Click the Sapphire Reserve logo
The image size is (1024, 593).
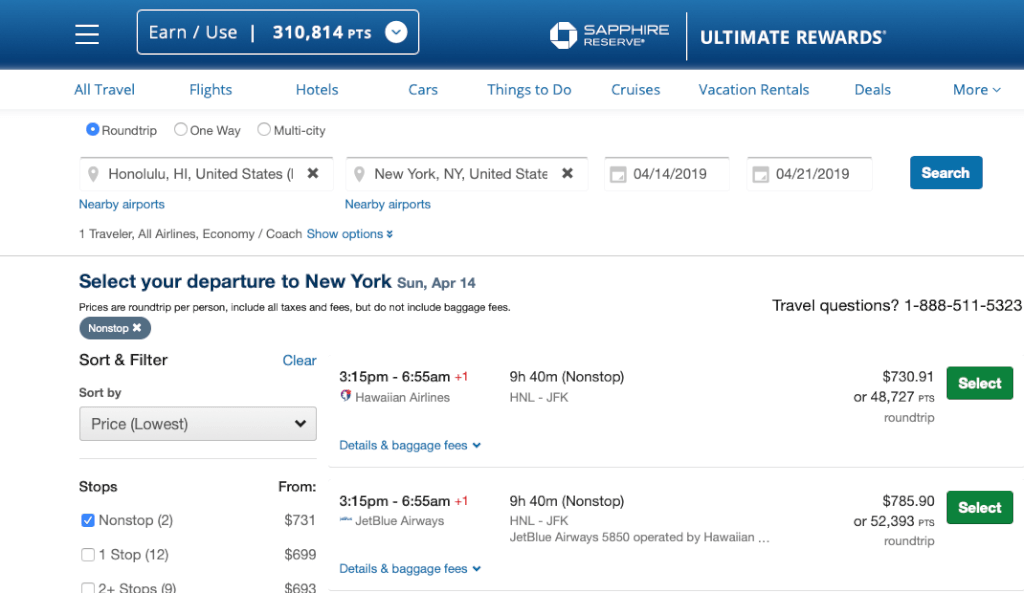click(x=610, y=35)
